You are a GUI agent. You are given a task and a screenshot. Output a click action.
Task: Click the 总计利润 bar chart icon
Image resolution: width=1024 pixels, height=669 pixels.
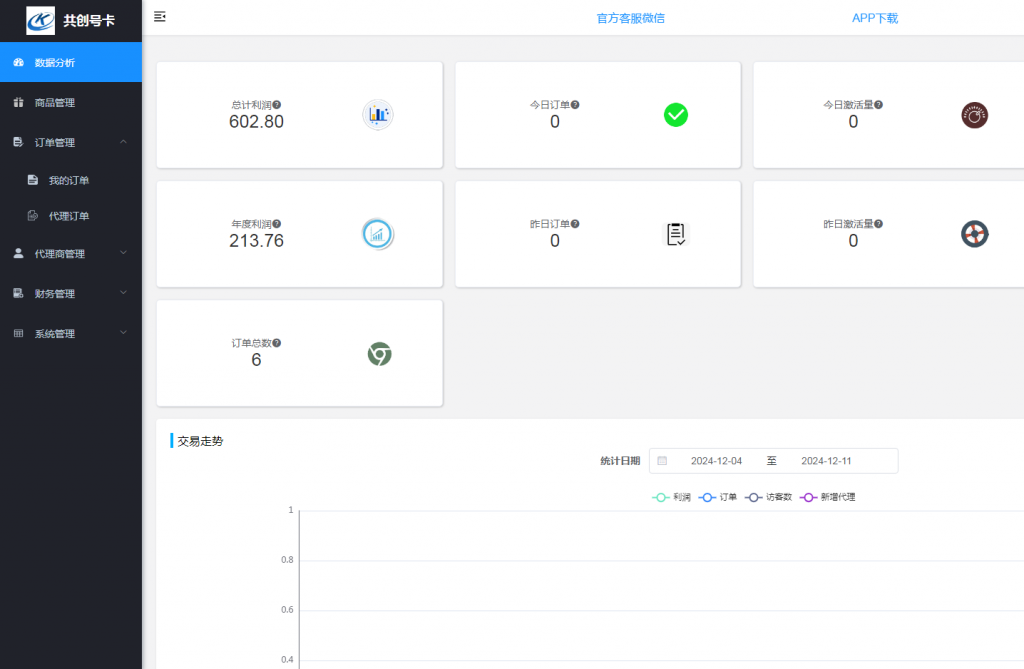point(378,115)
